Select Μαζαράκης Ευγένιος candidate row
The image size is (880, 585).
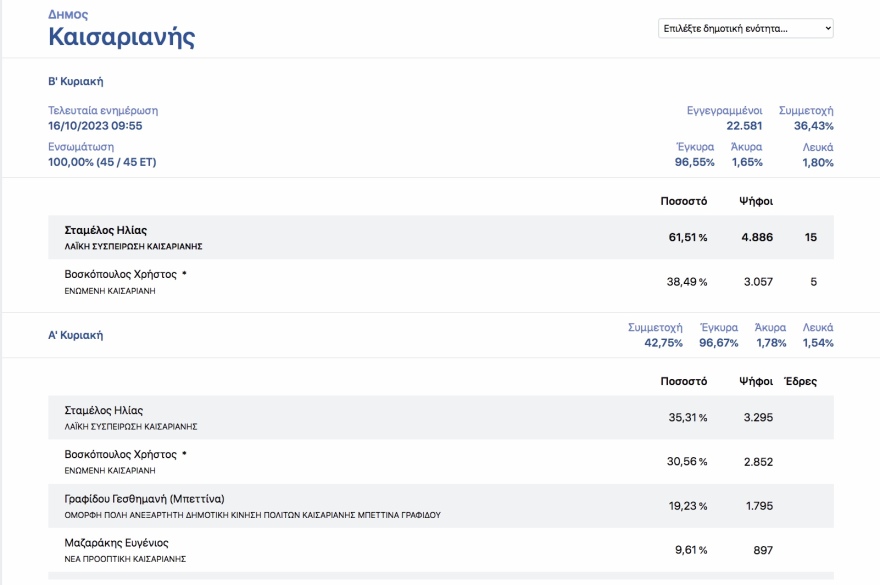coord(440,550)
